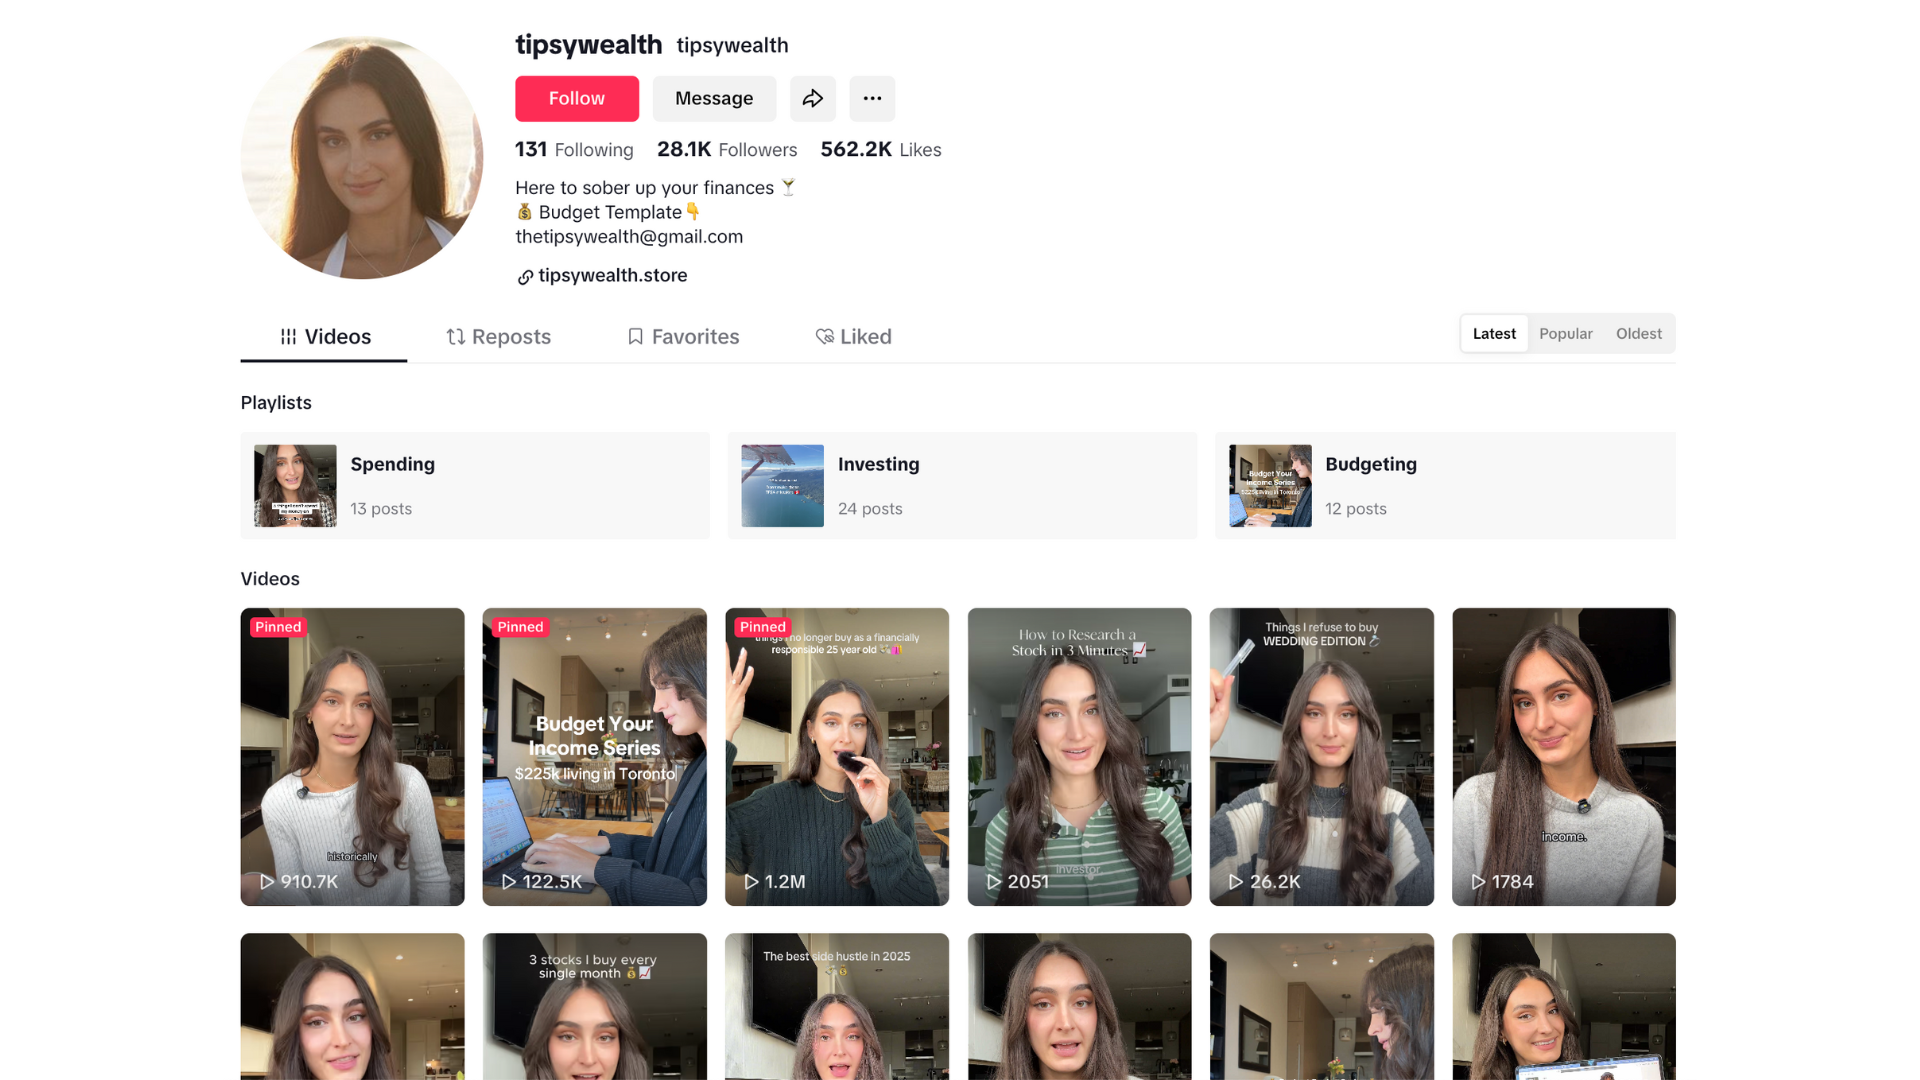Select the Videos tab
Viewport: 1920px width, 1080px height.
(325, 337)
